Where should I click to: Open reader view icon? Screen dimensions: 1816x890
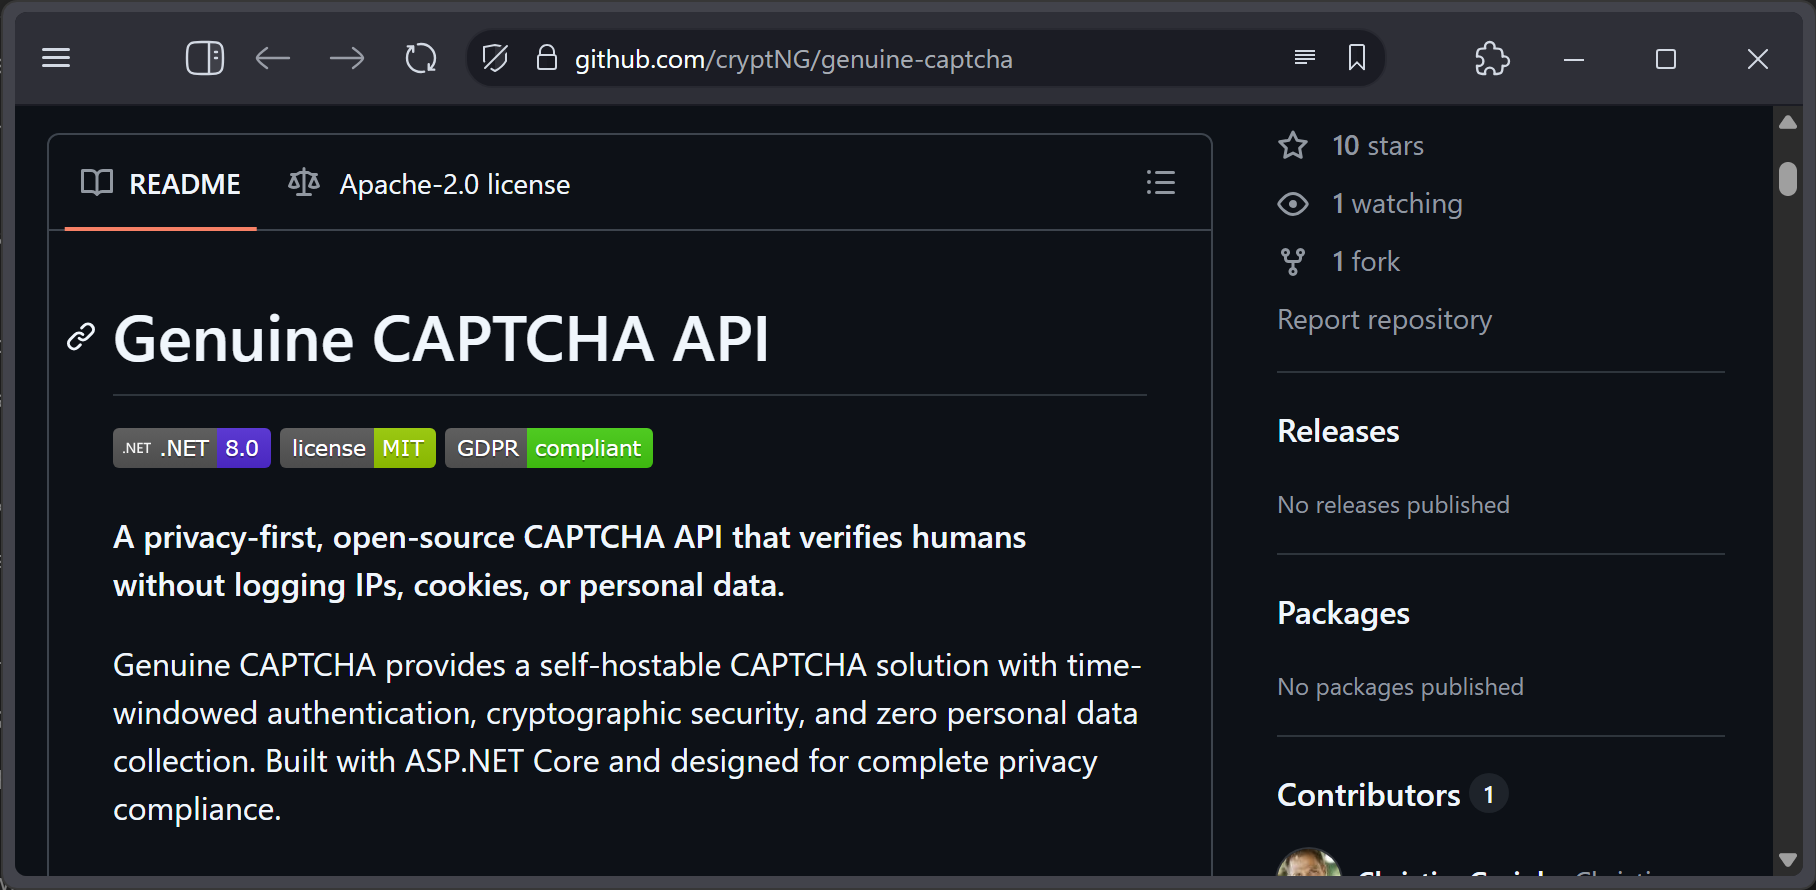pos(1305,58)
